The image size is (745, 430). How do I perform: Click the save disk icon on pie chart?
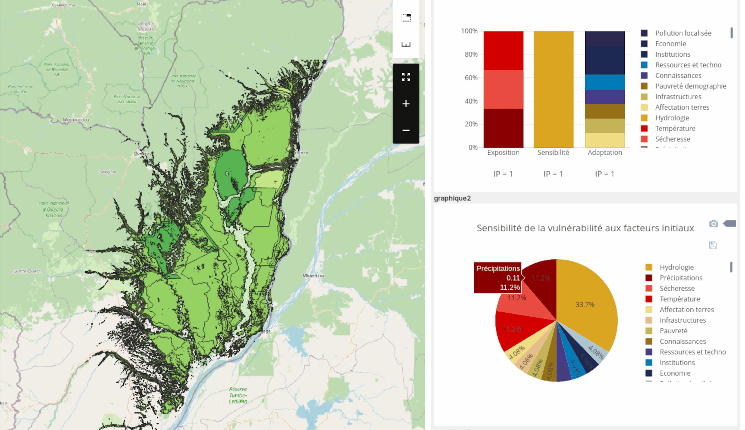(712, 245)
